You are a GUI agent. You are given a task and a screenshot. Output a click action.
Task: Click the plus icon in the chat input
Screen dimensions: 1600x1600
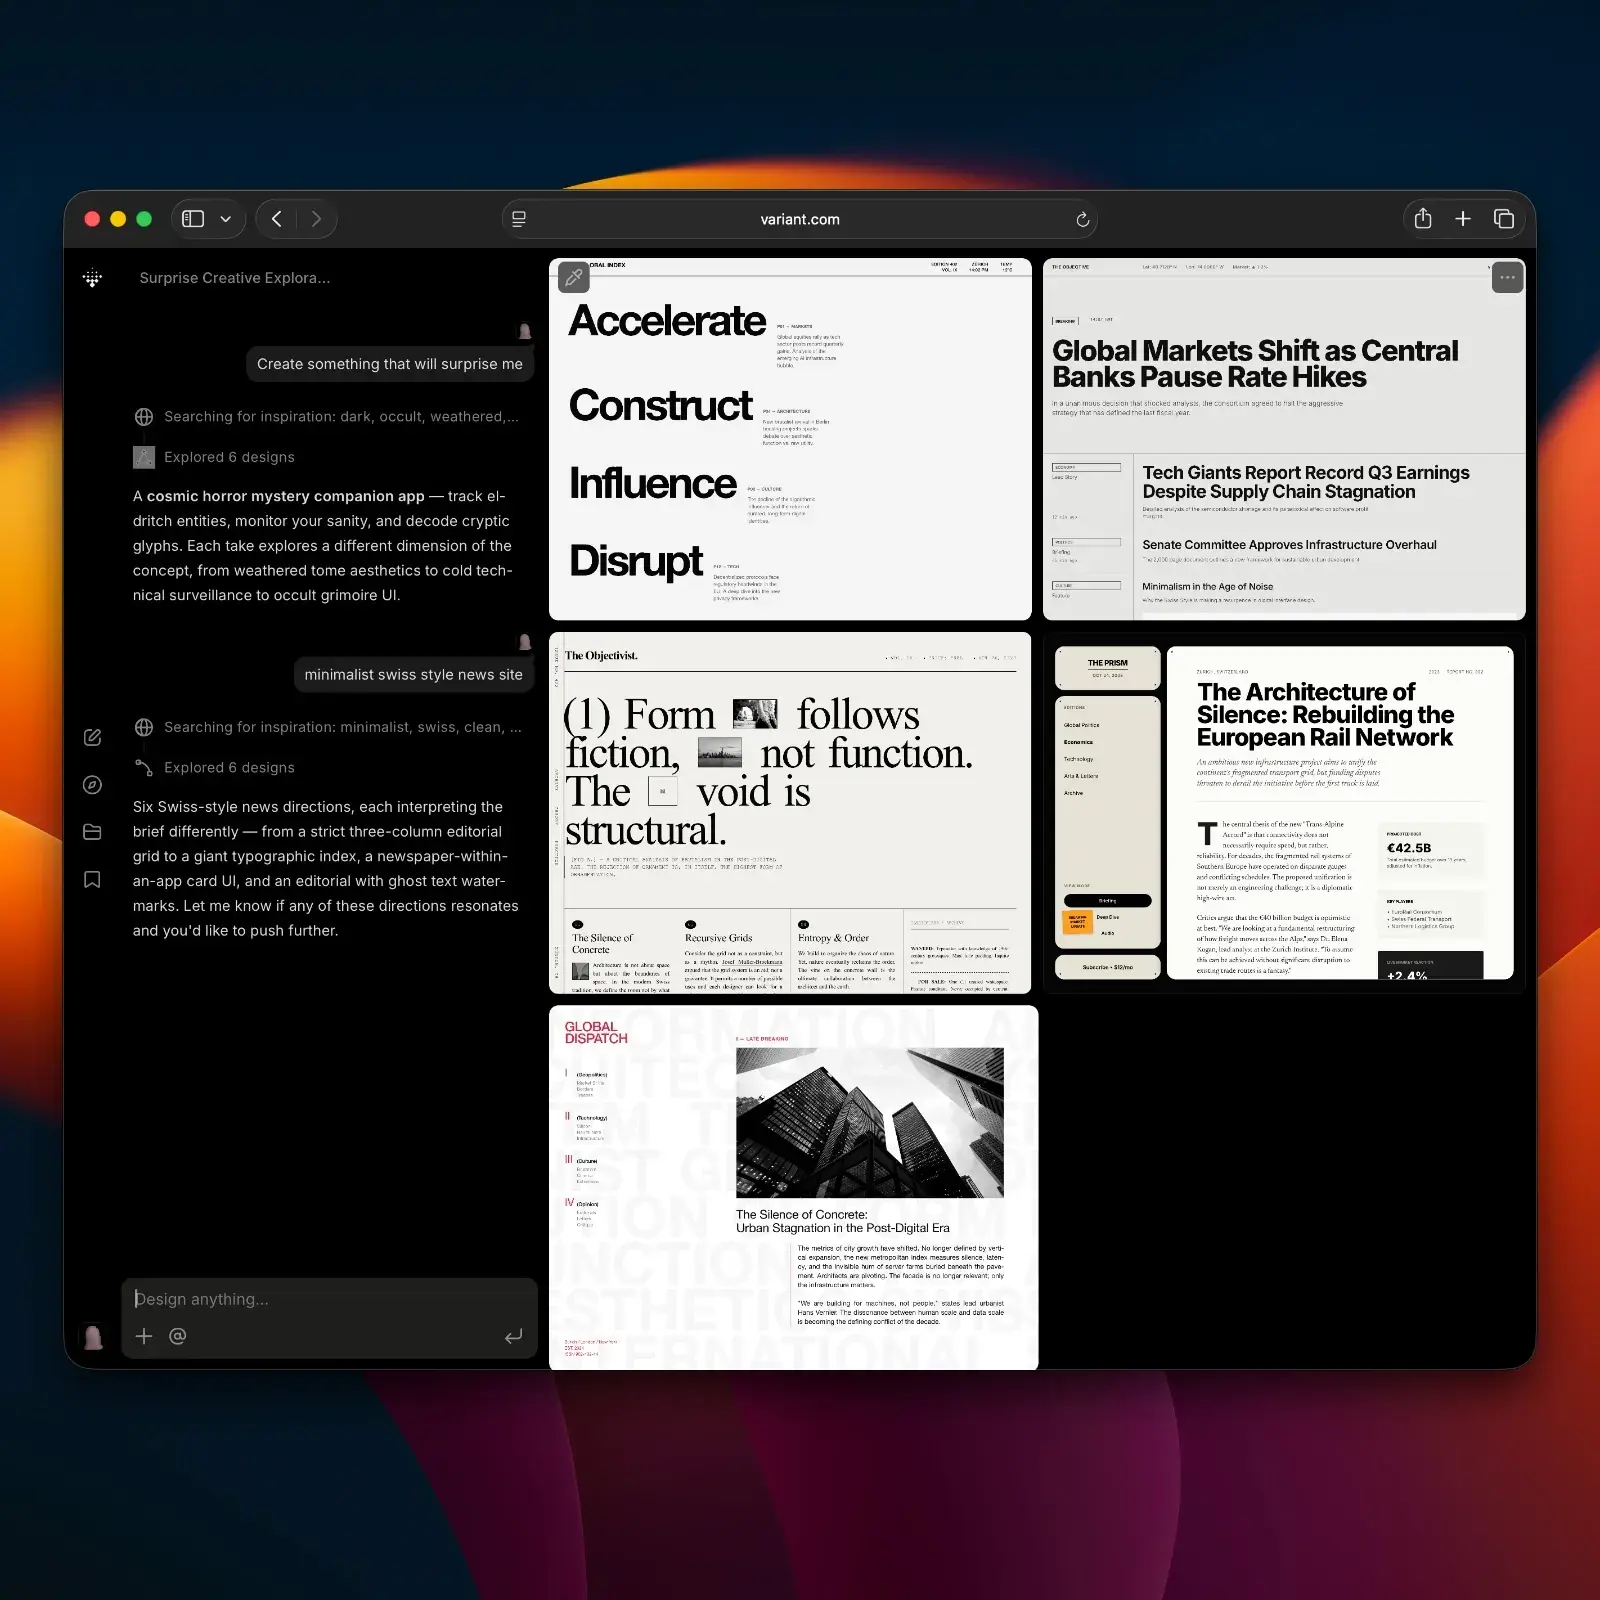(144, 1336)
